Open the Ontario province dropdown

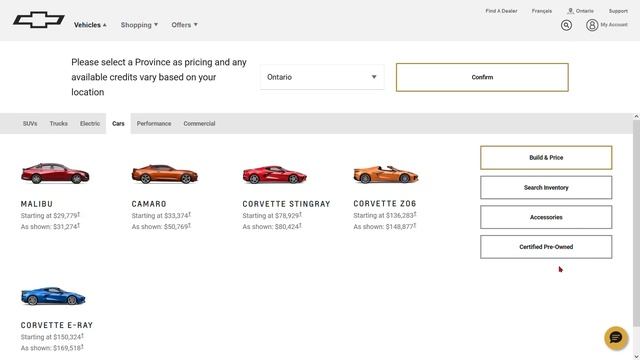pos(322,77)
